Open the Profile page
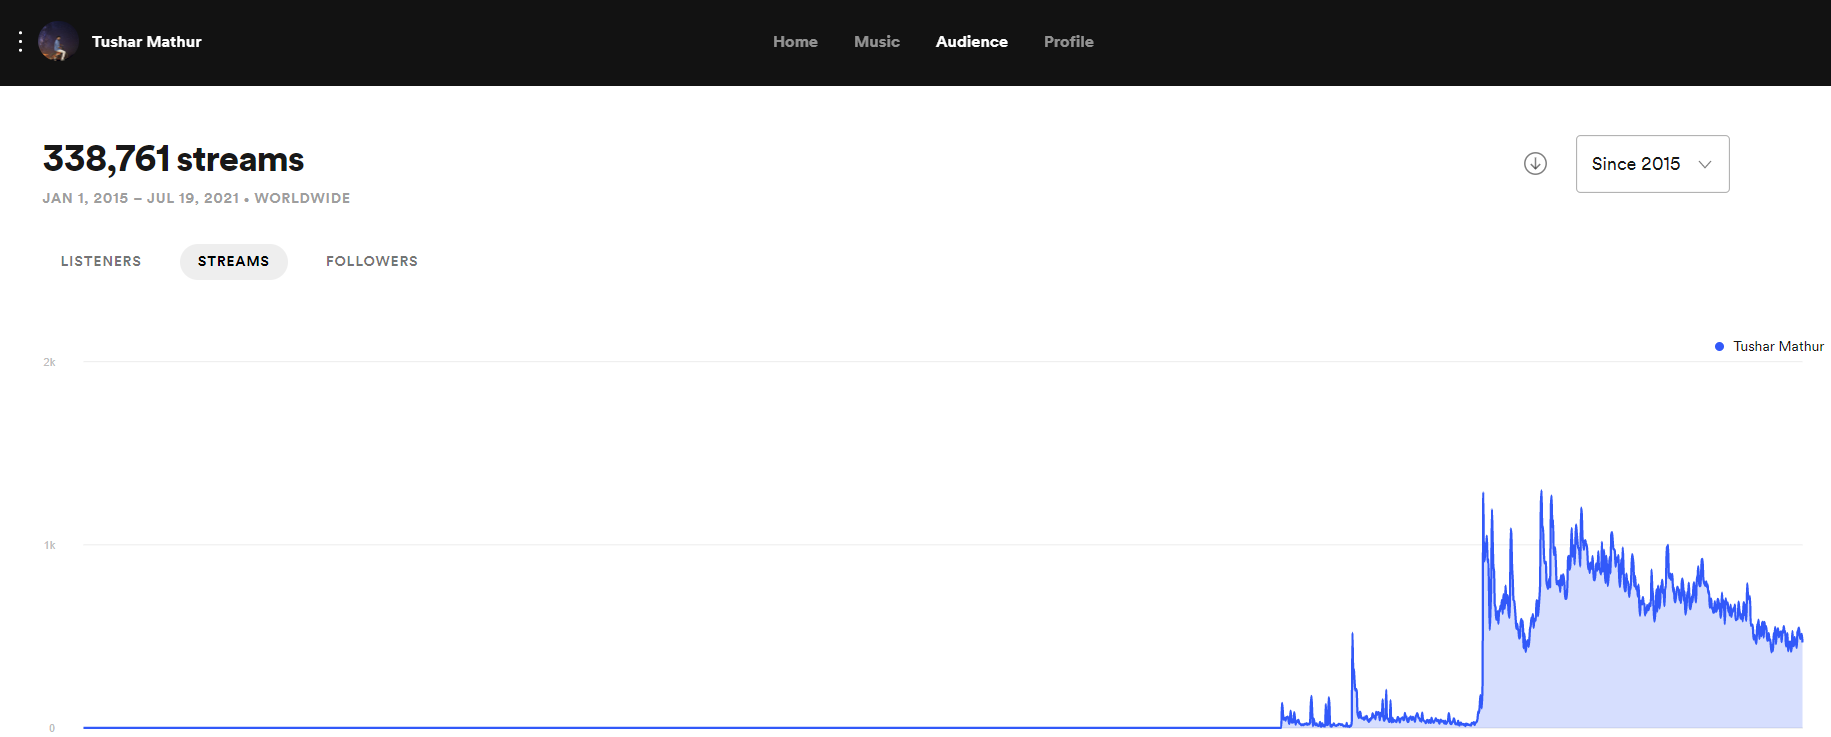 coord(1069,42)
